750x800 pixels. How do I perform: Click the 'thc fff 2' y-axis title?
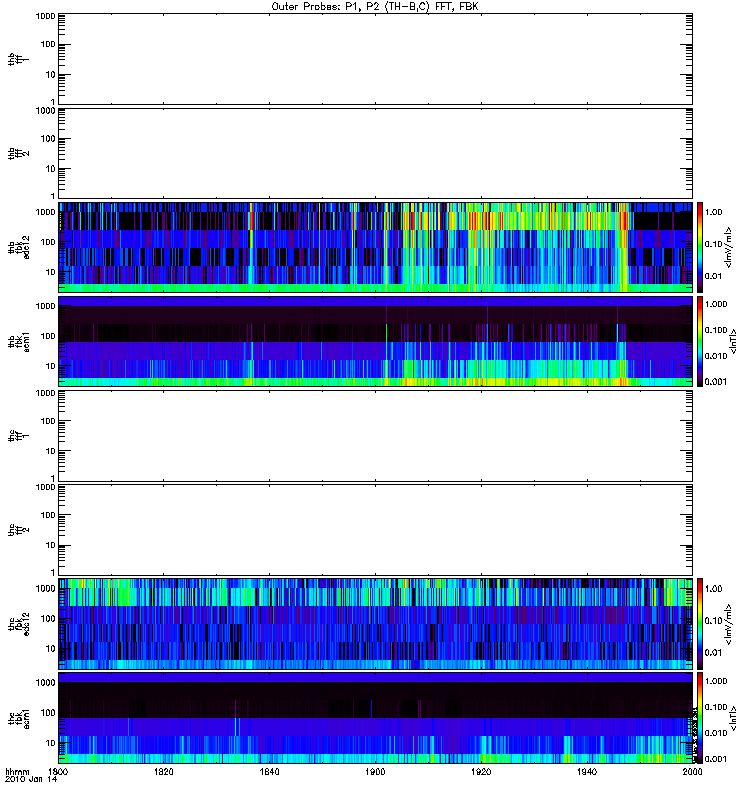[19, 530]
